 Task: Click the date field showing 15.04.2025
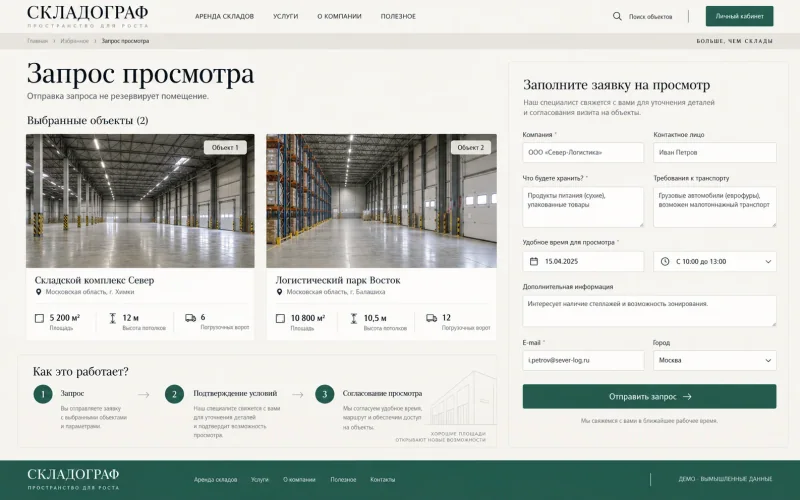click(583, 261)
